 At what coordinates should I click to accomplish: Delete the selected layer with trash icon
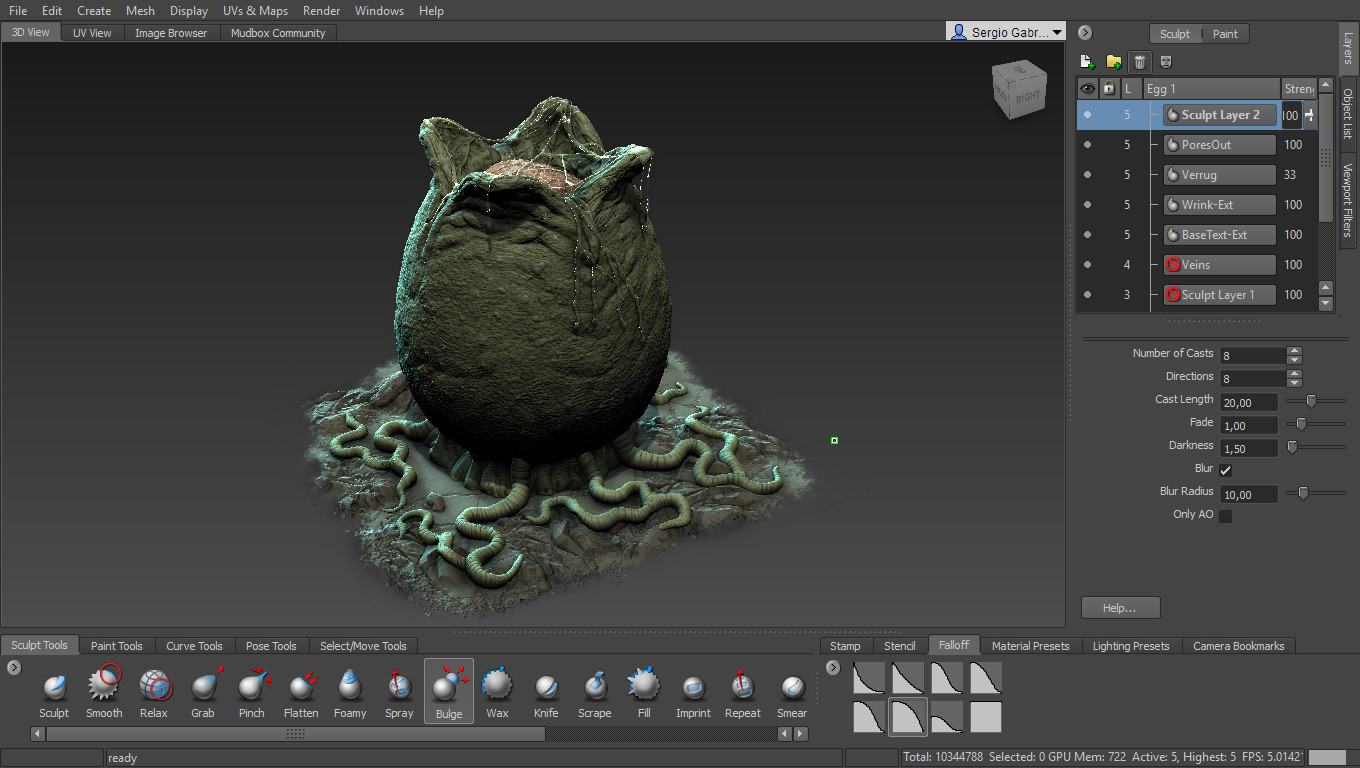pos(1139,61)
